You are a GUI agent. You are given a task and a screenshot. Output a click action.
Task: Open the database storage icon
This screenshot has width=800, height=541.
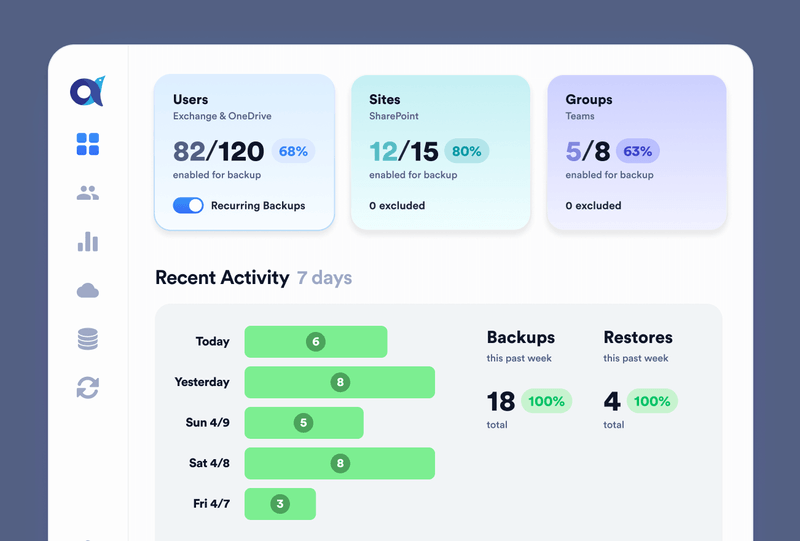point(88,339)
